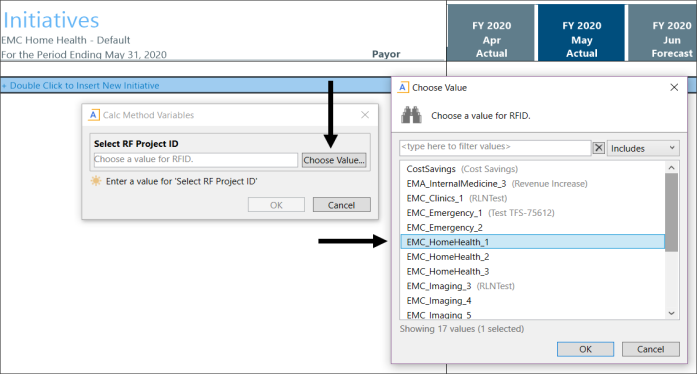The width and height of the screenshot is (697, 374).
Task: Clear the filter with the X icon
Action: click(599, 148)
